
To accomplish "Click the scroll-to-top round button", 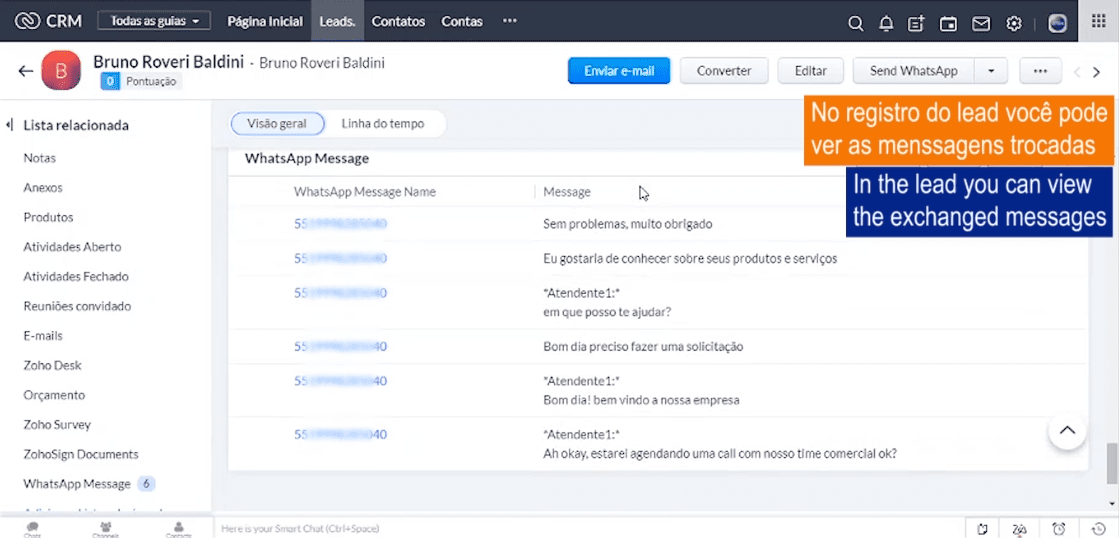I will click(1067, 431).
